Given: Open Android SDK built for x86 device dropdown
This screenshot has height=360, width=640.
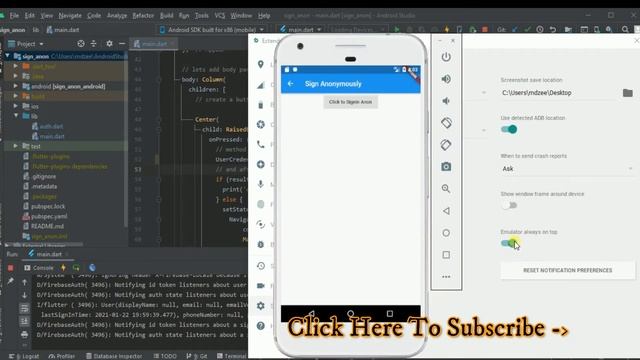Looking at the screenshot, I should [x=211, y=29].
